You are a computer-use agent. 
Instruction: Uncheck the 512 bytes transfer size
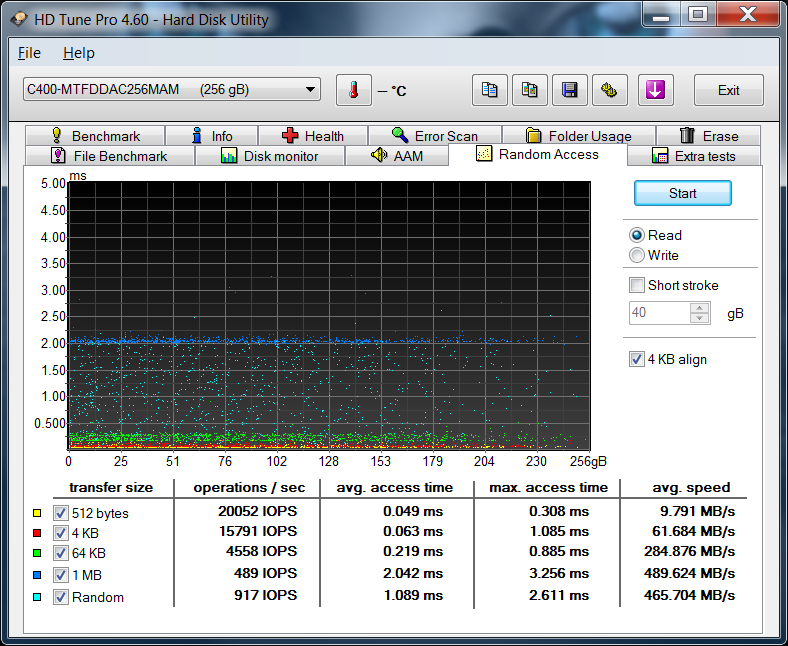coord(60,513)
